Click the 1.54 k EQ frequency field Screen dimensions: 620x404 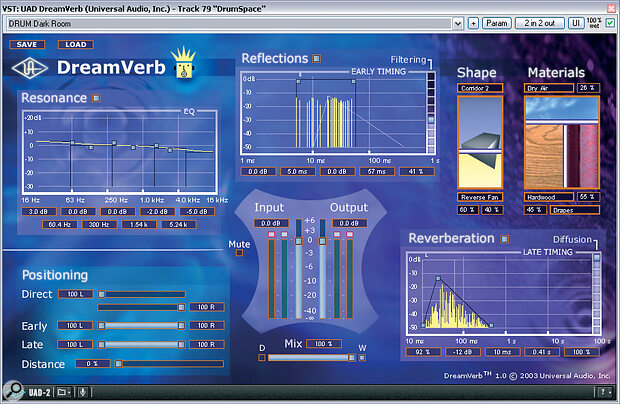pyautogui.click(x=139, y=225)
